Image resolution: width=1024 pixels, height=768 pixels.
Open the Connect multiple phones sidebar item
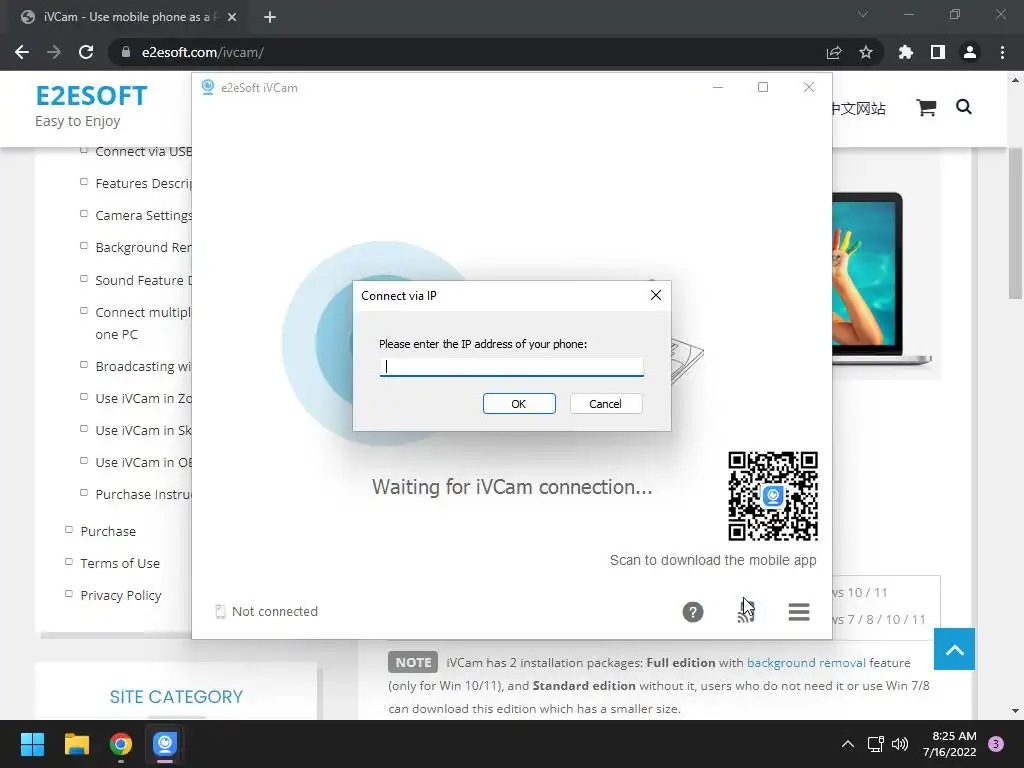[x=143, y=323]
